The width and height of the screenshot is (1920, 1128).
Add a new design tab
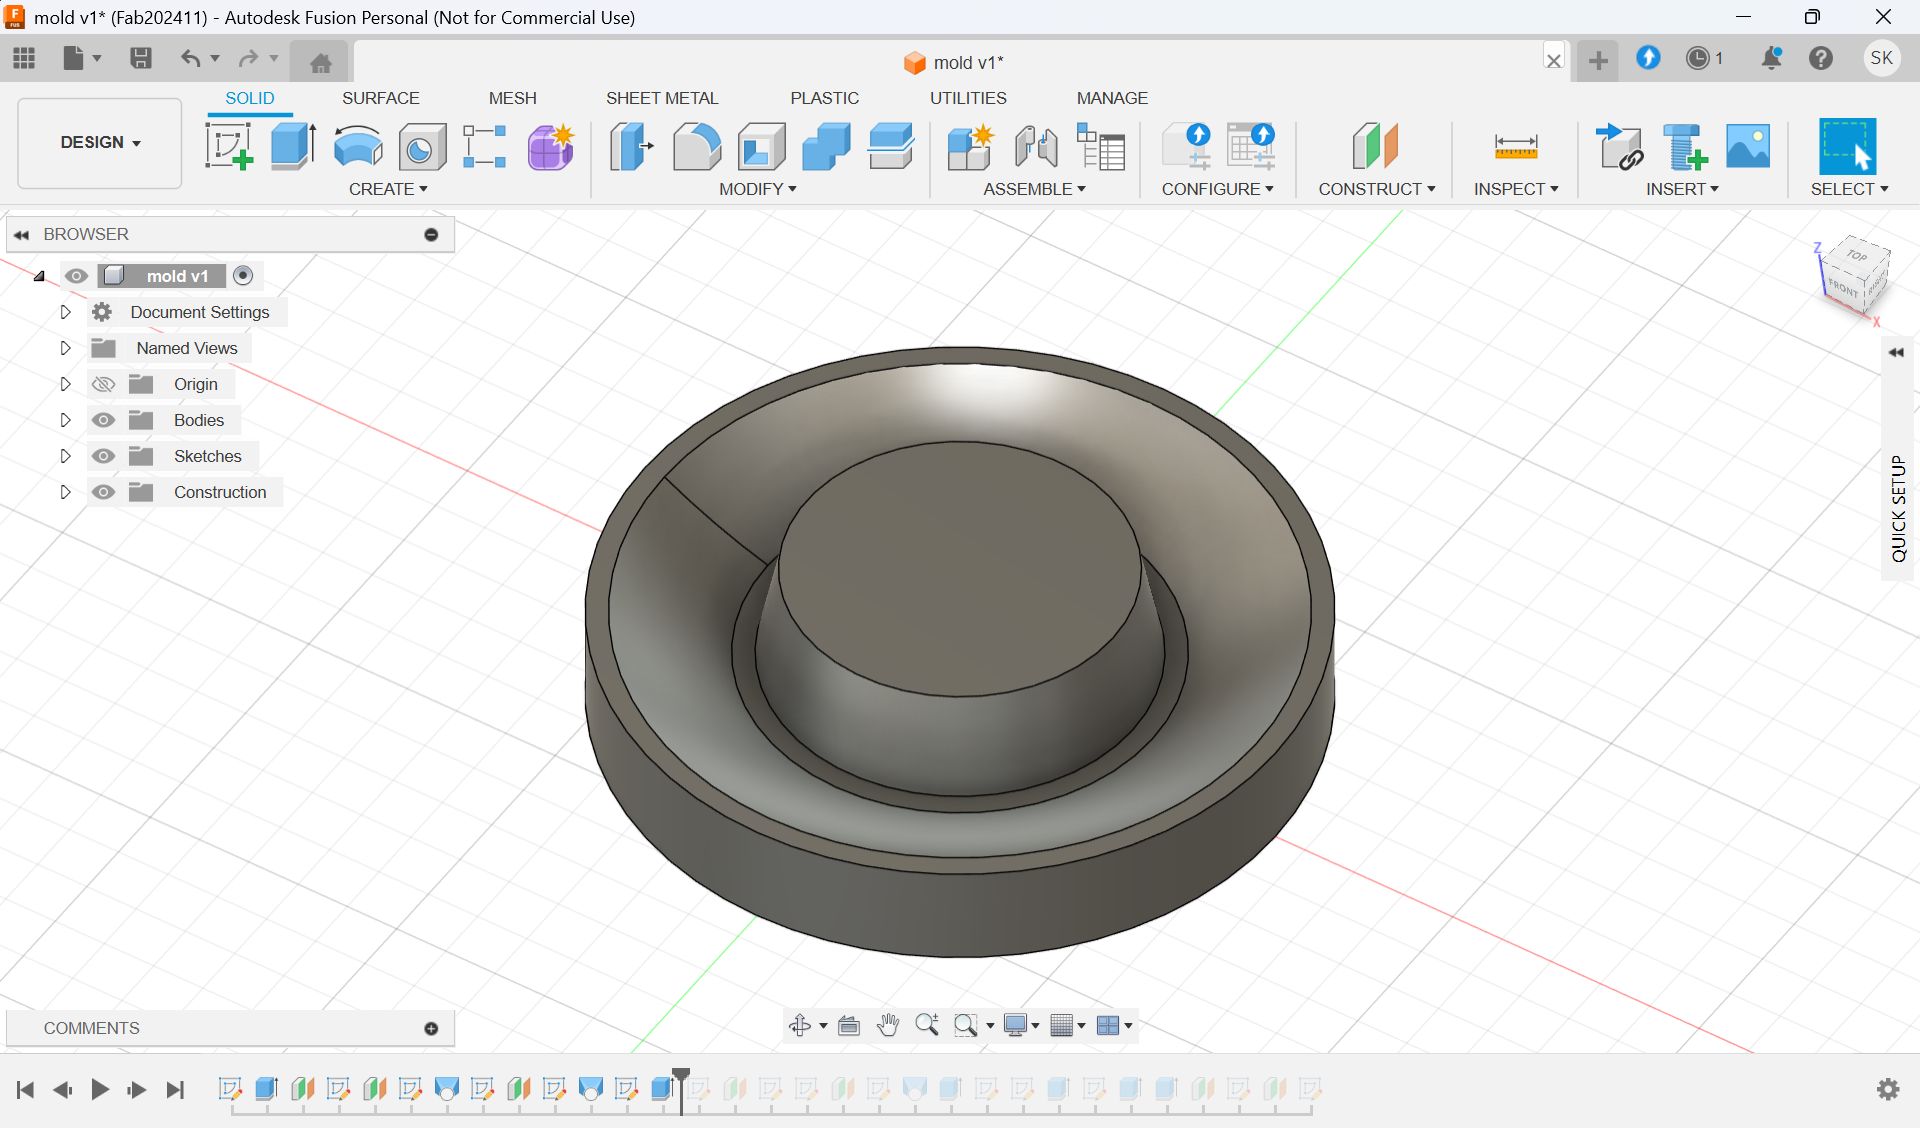coord(1598,61)
